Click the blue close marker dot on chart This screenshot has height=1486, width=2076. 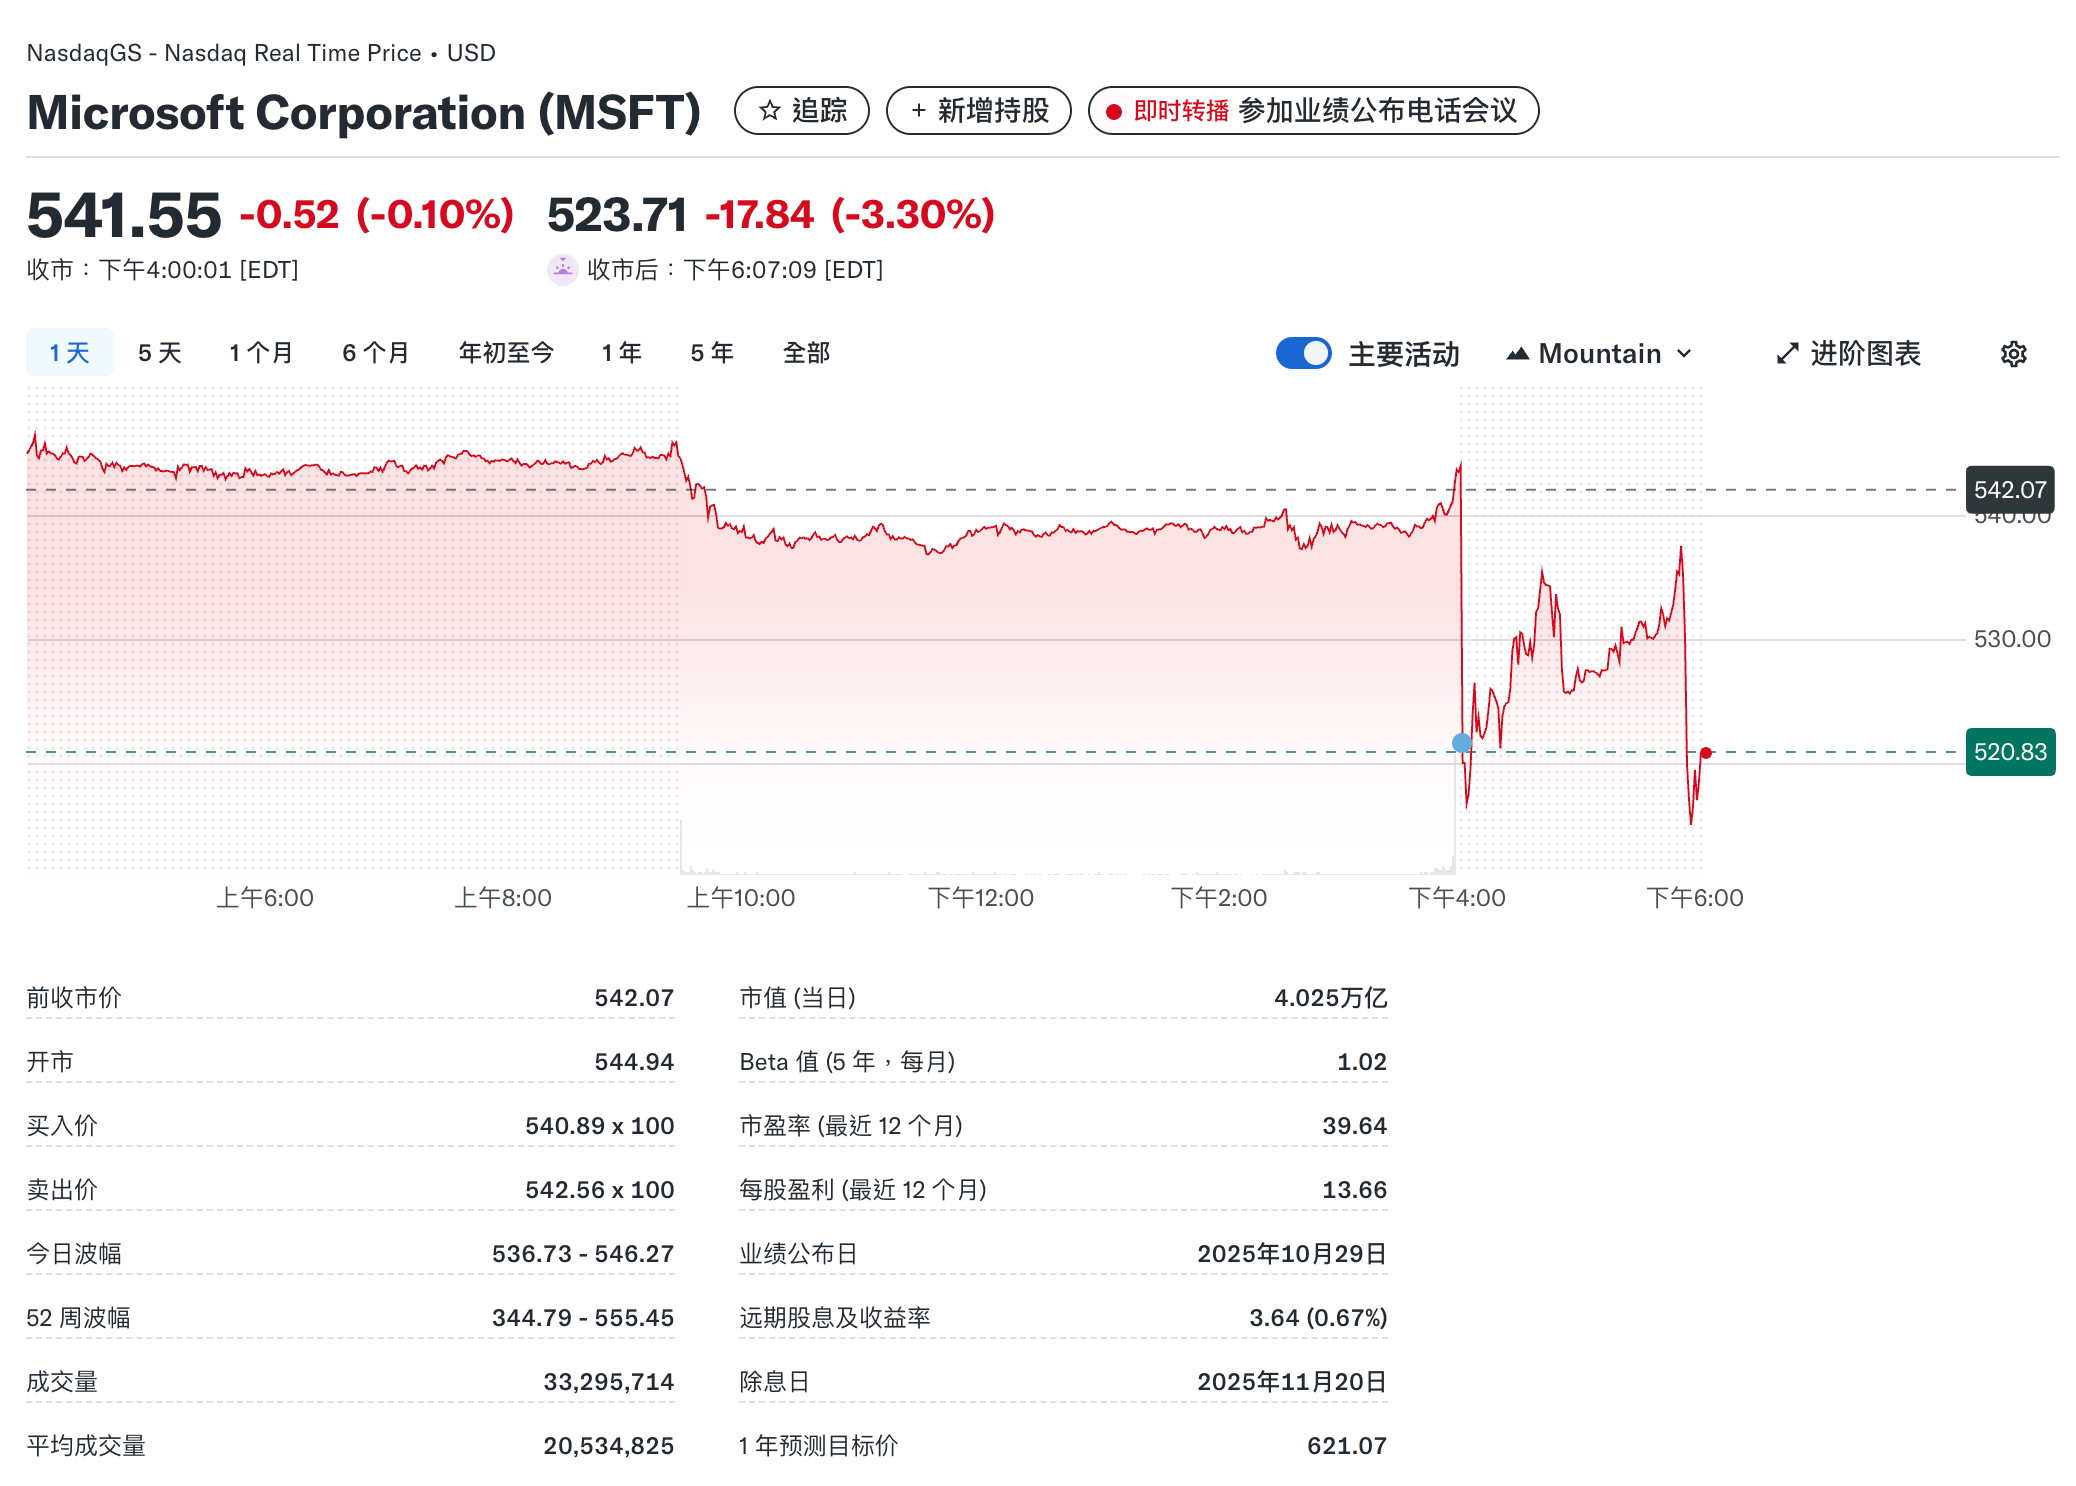[x=1461, y=742]
